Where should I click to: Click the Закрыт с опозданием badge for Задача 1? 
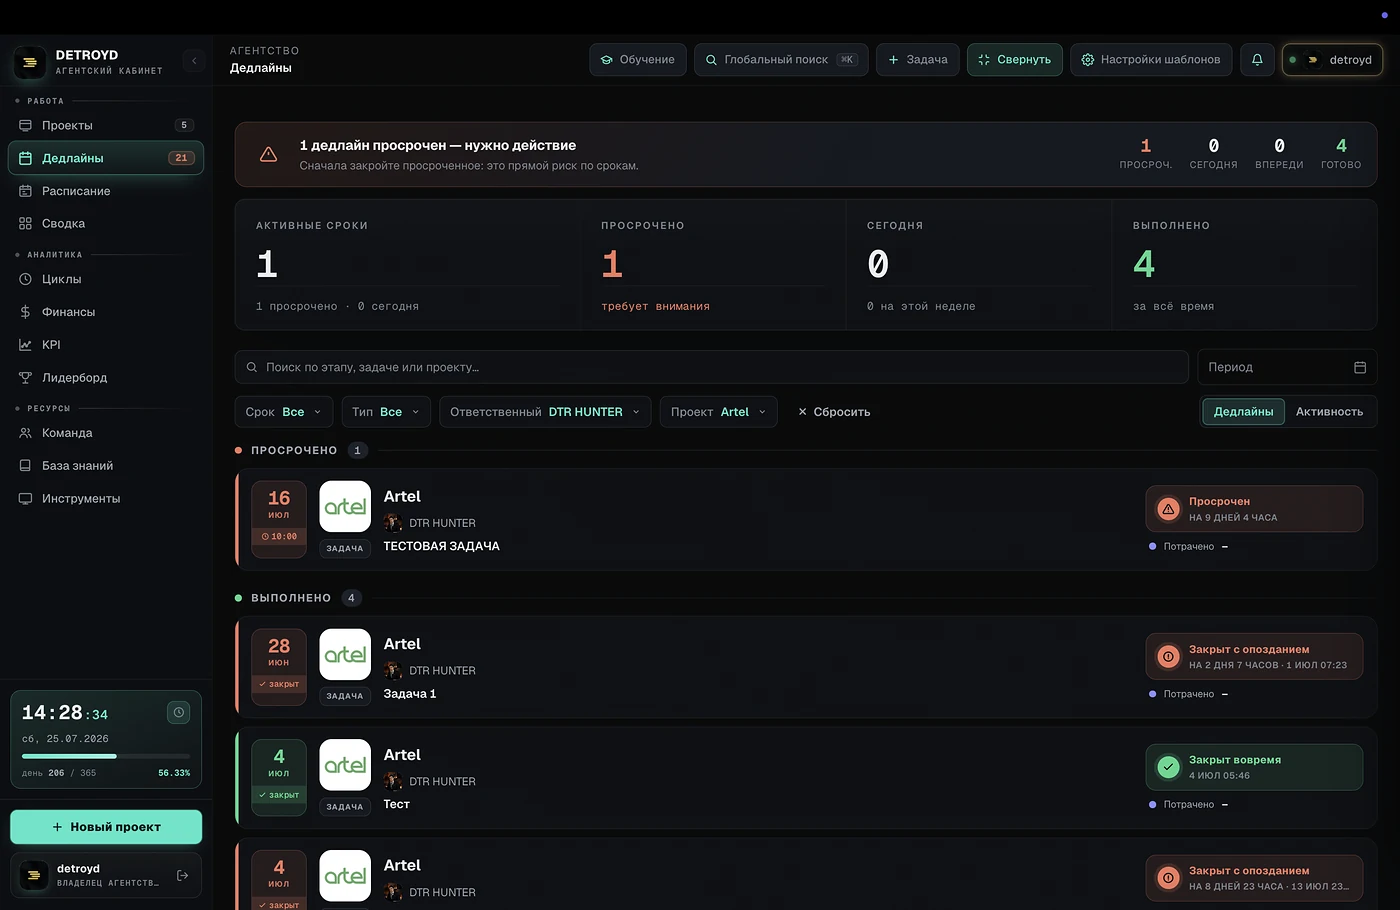[1254, 657]
